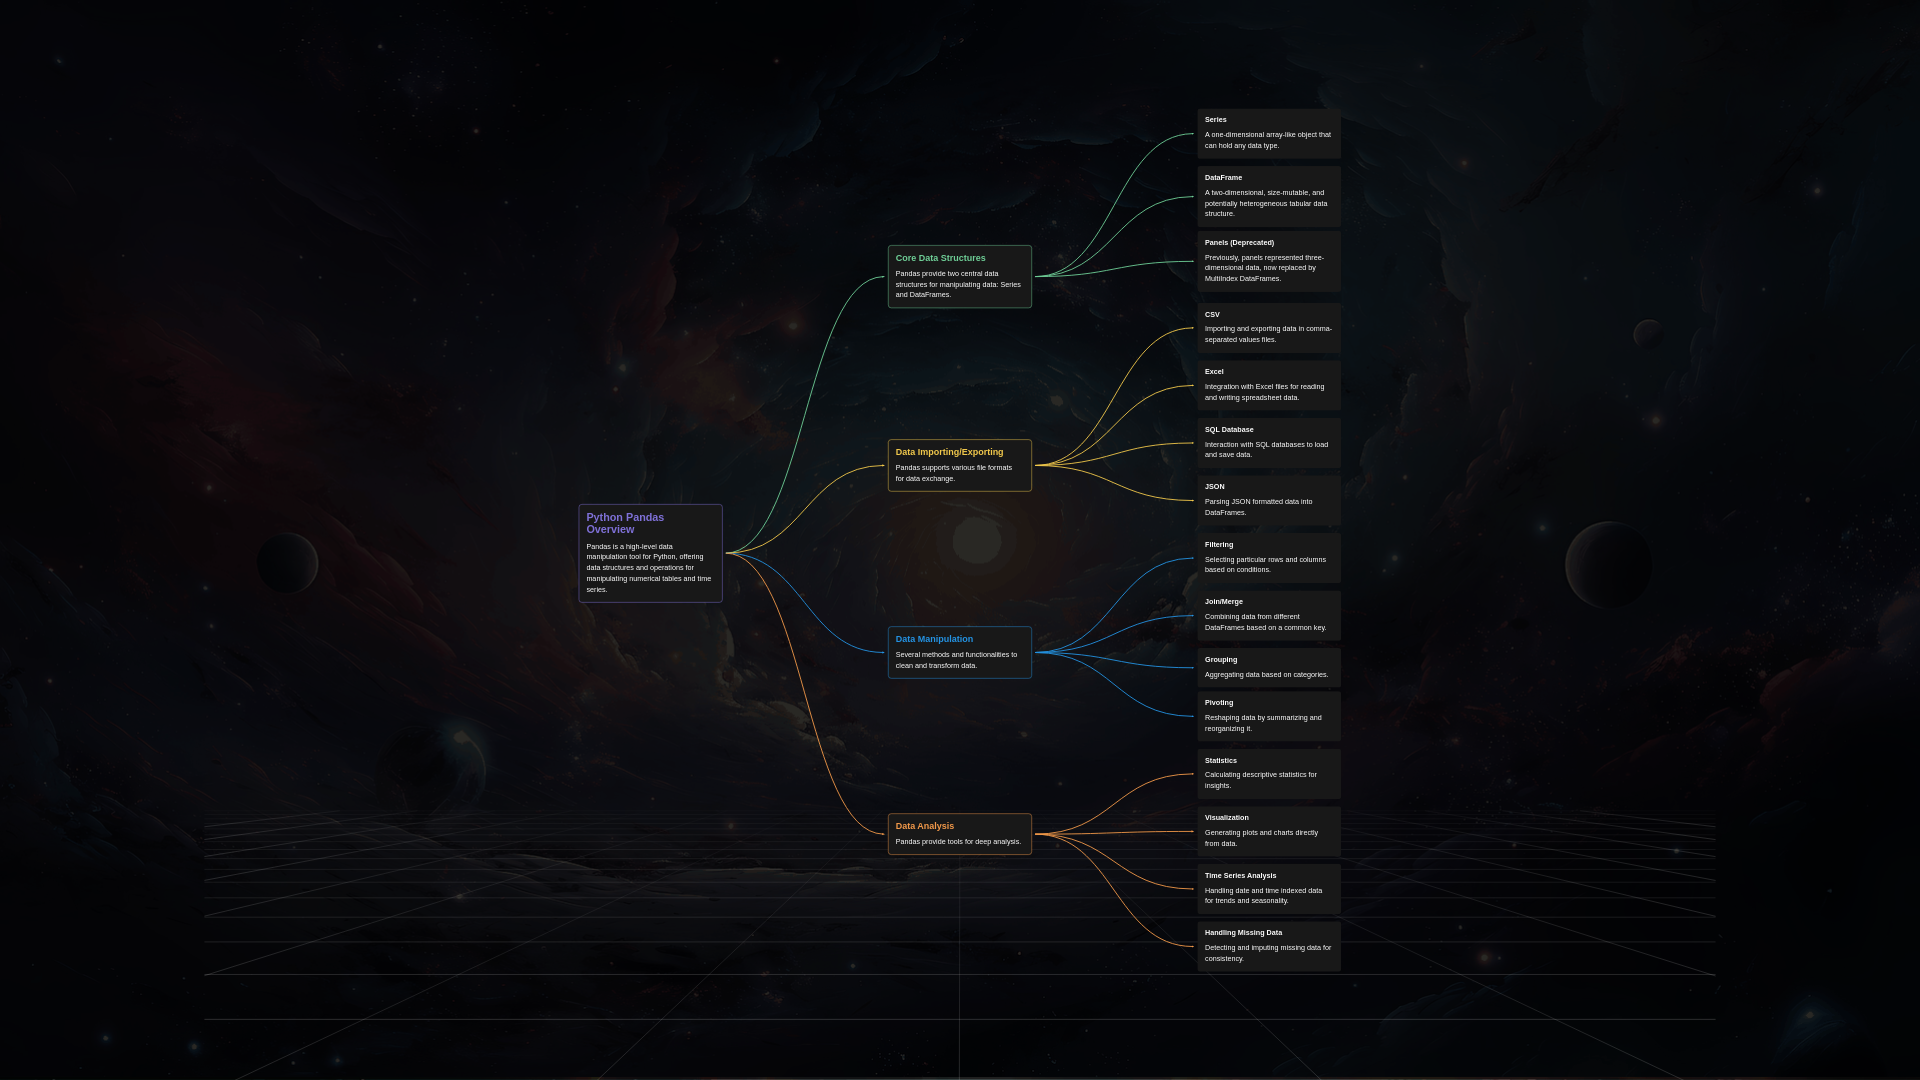The image size is (1920, 1080).
Task: Select the Filtering node
Action: coord(1268,558)
